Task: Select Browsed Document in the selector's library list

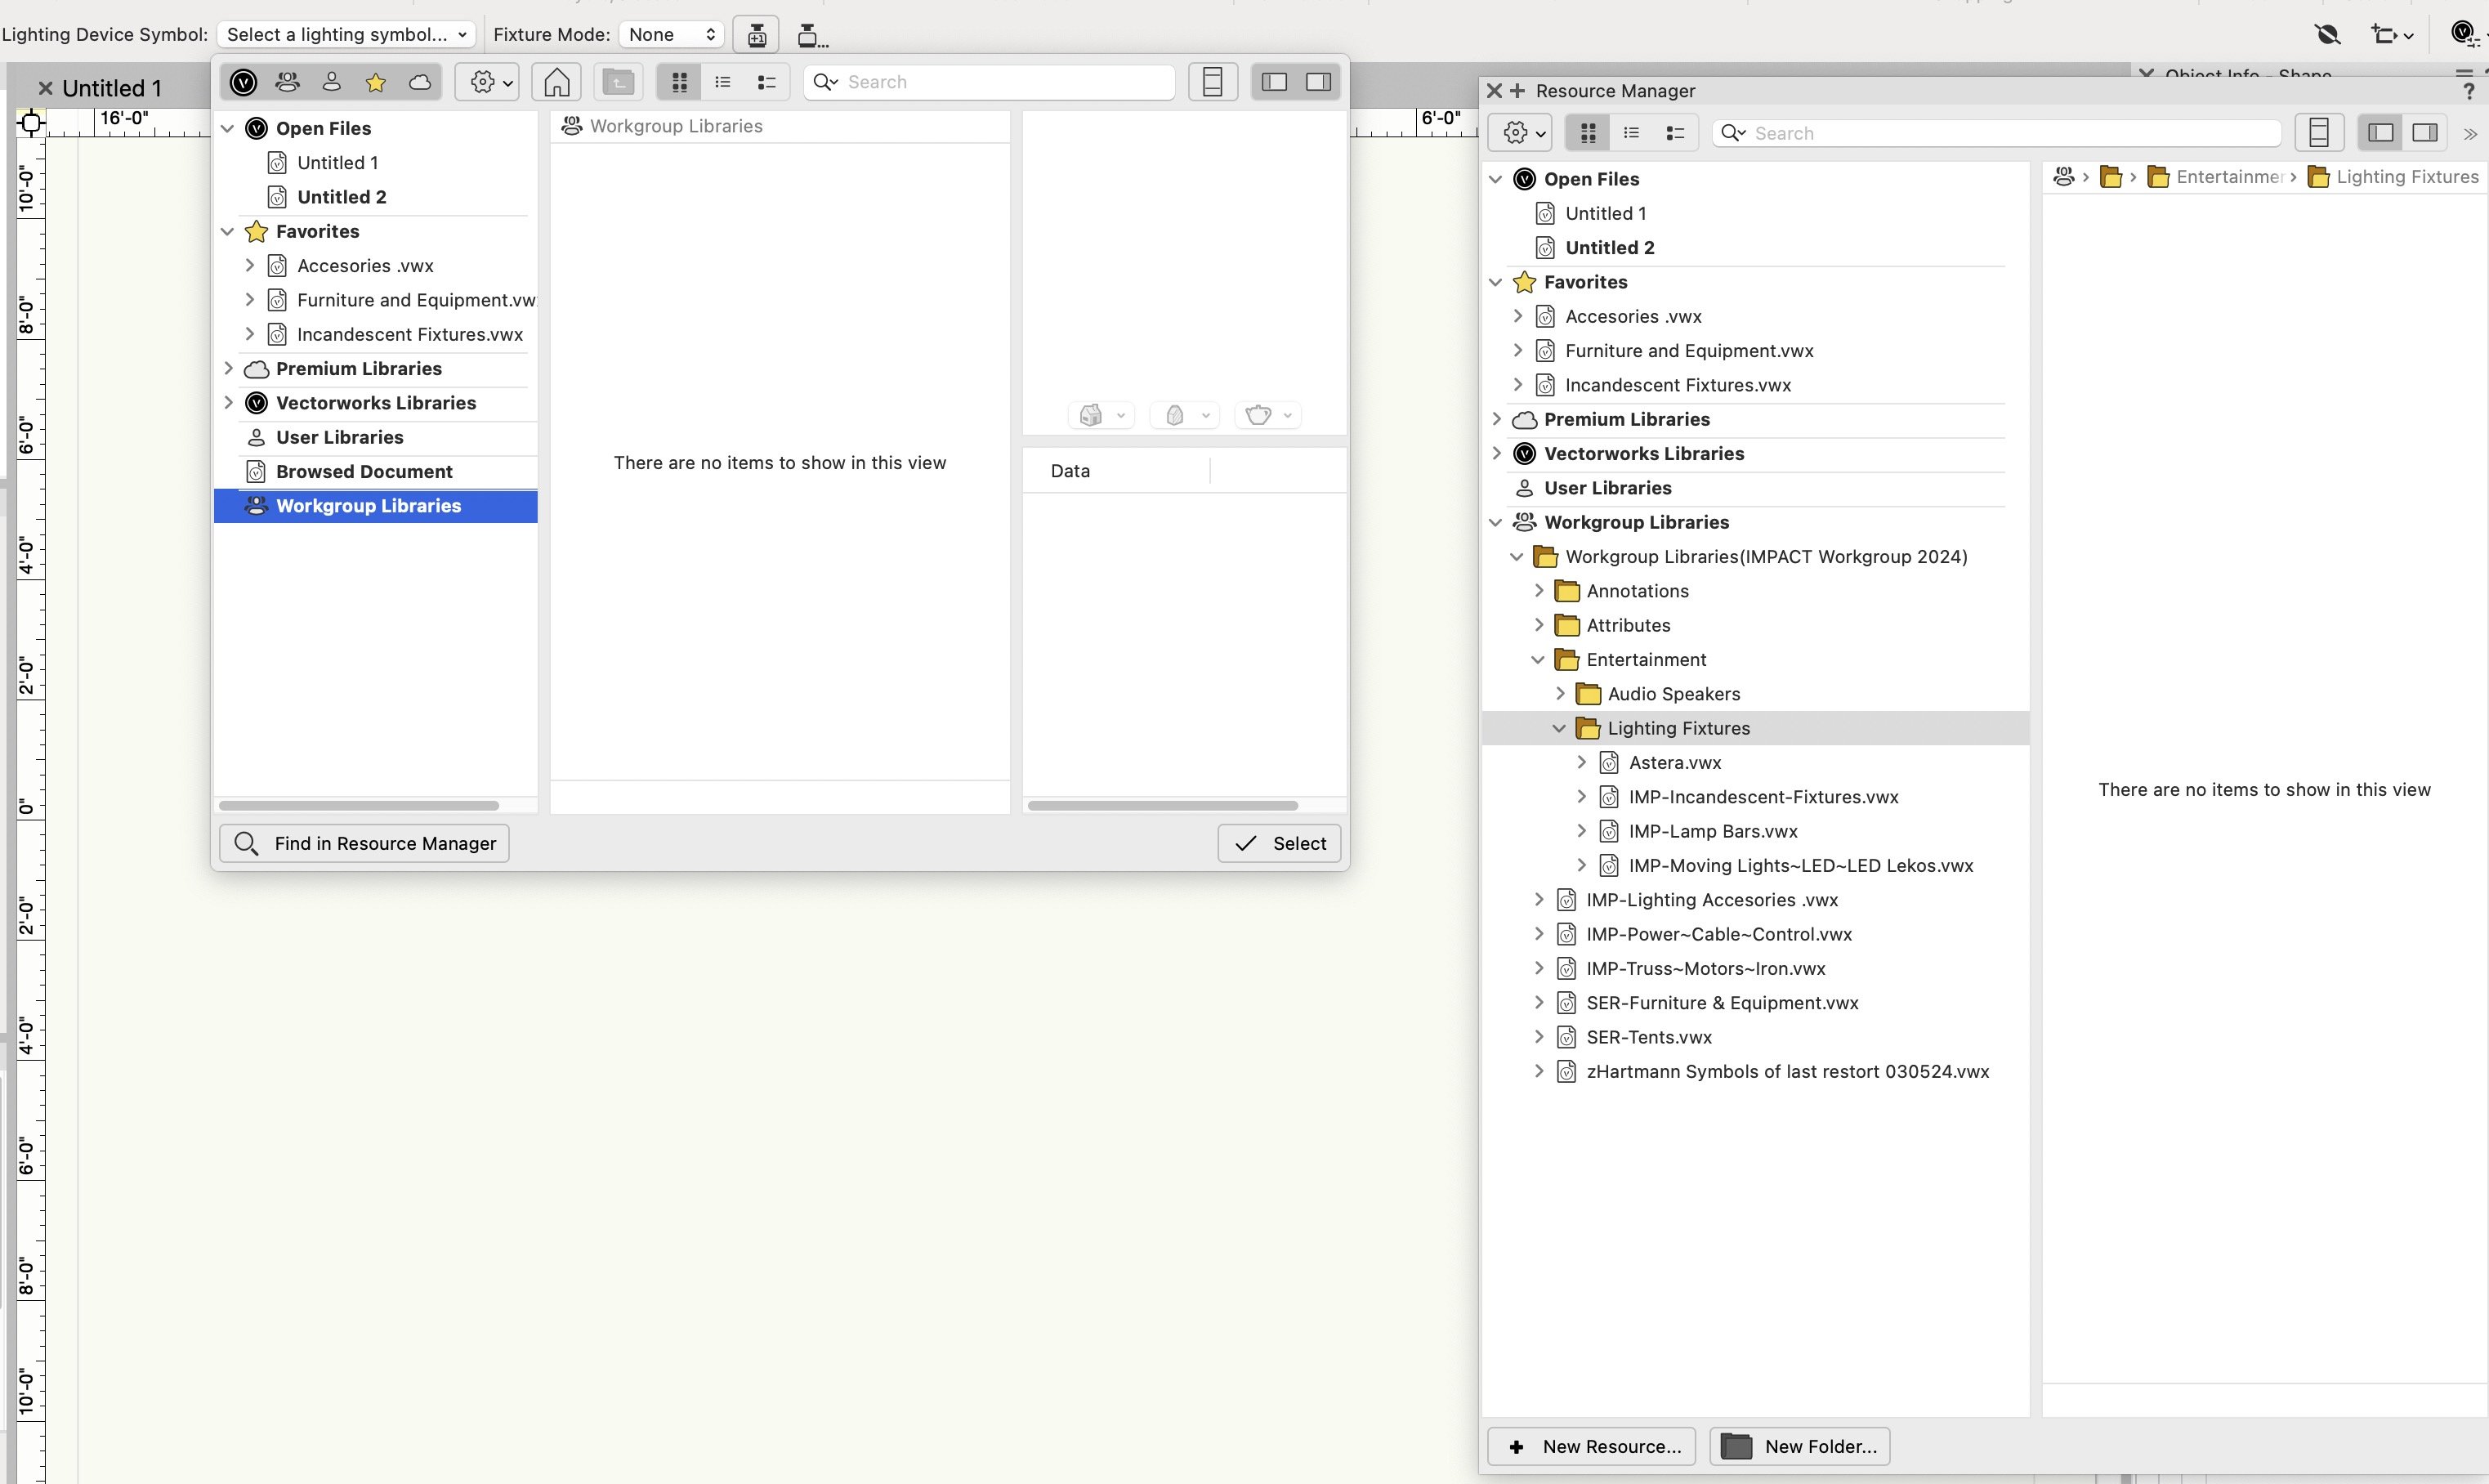Action: click(364, 472)
